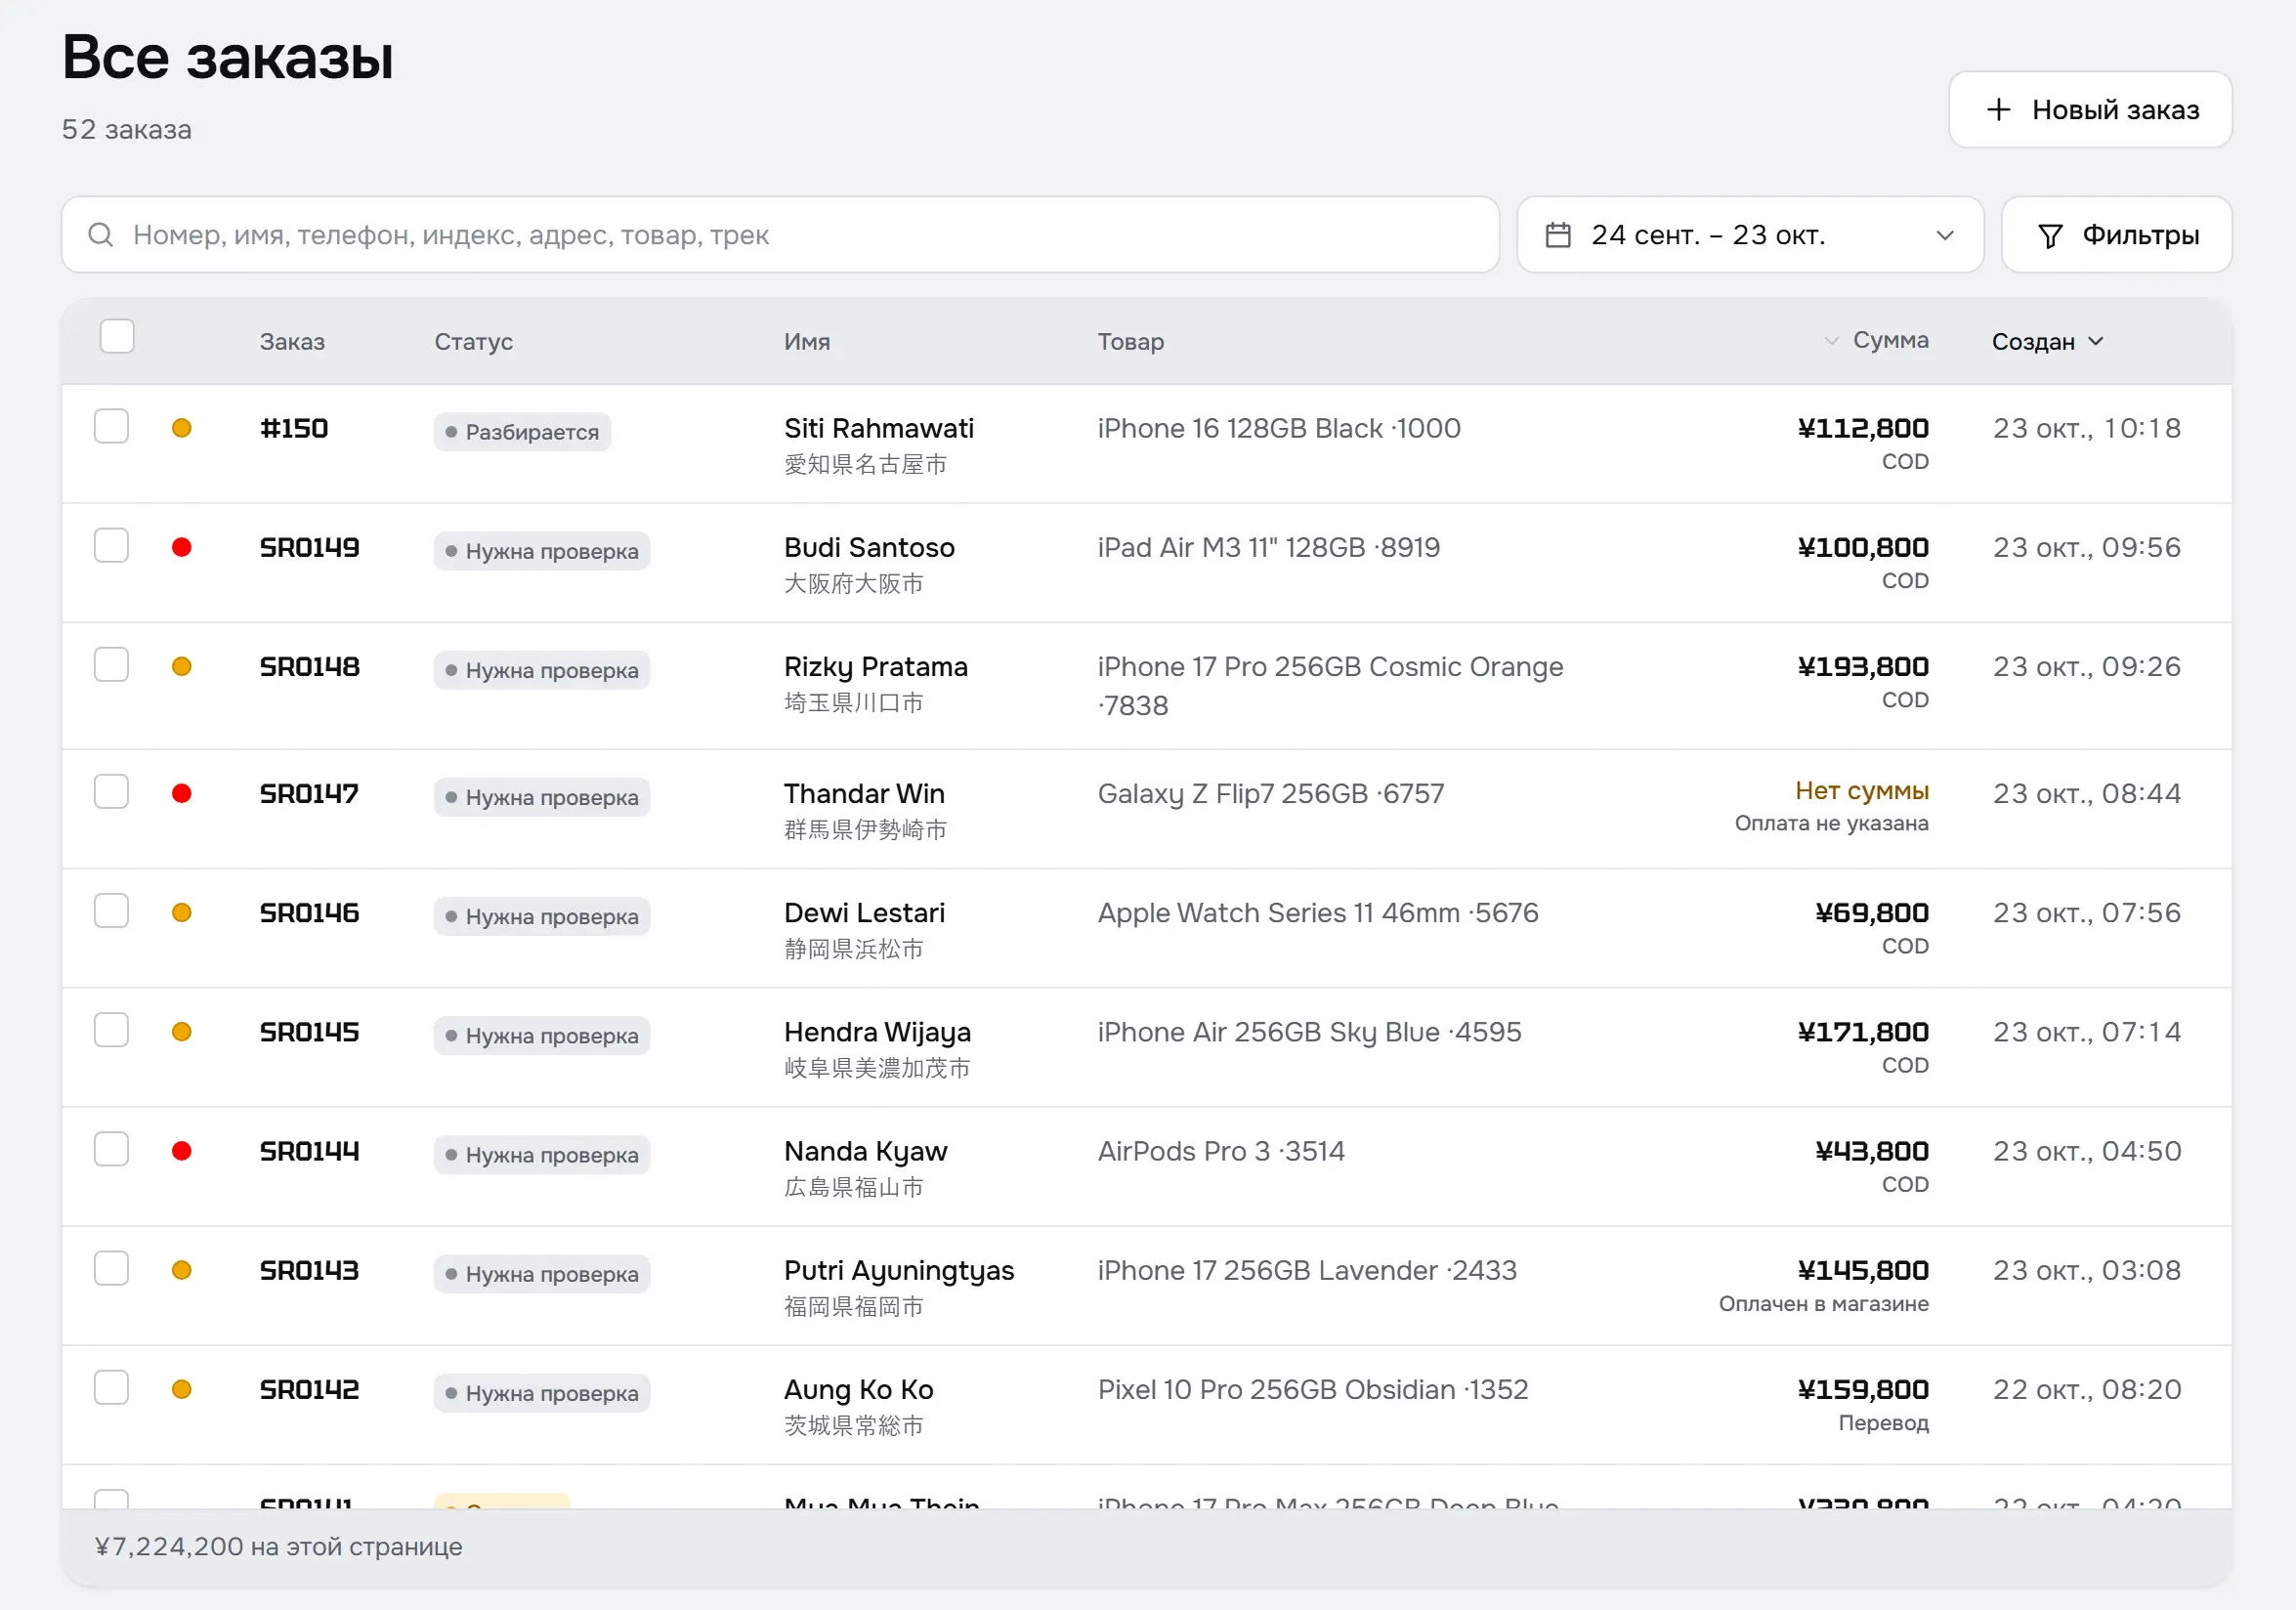2296x1610 pixels.
Task: Open order SR0148
Action: [309, 667]
